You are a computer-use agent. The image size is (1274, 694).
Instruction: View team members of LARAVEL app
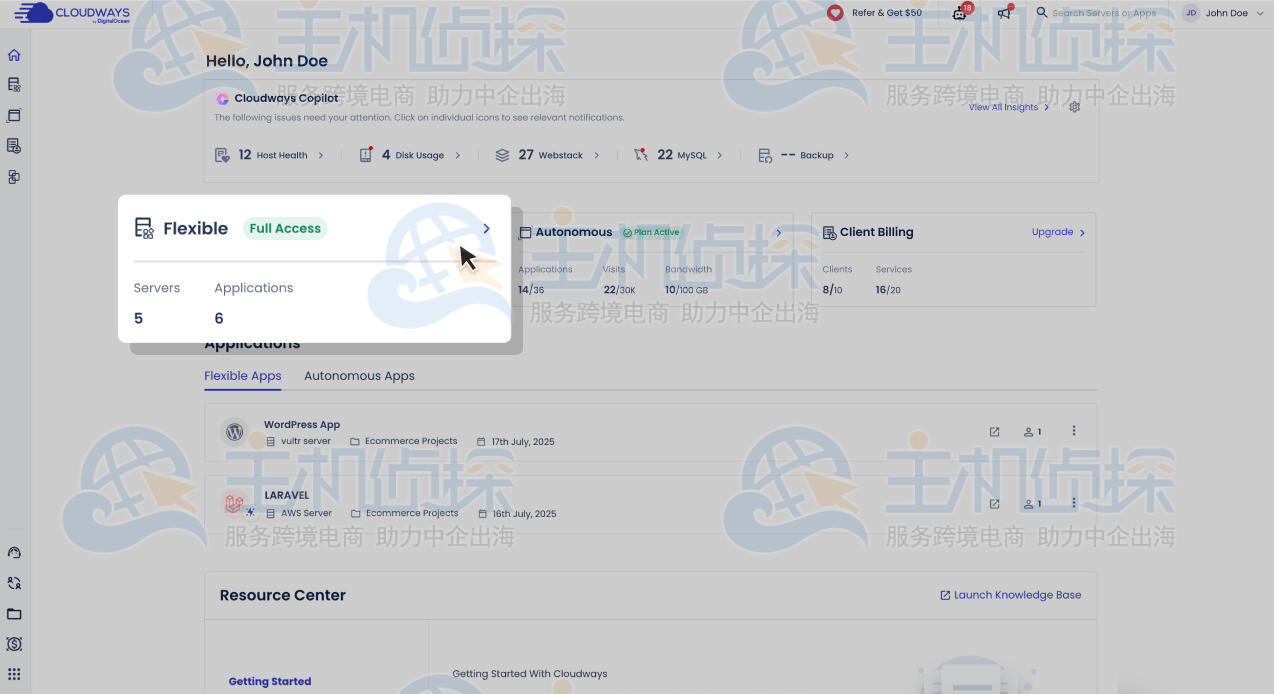[x=1032, y=504]
